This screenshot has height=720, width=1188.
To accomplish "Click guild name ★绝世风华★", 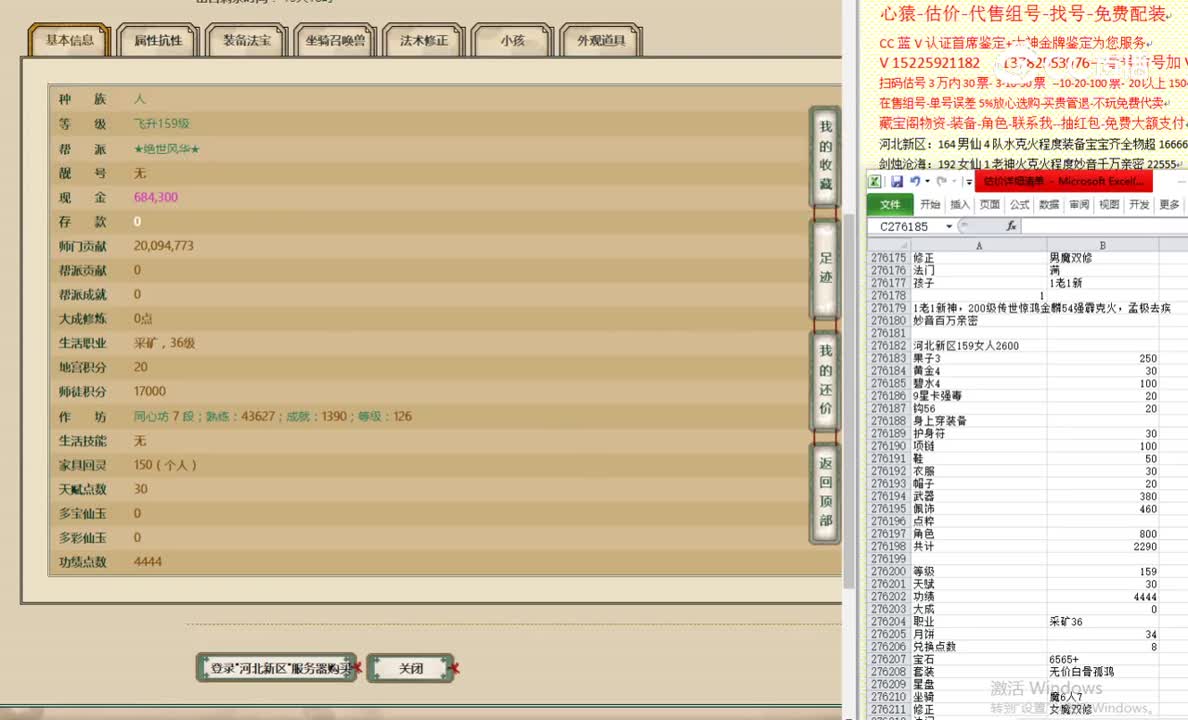I will pyautogui.click(x=167, y=149).
